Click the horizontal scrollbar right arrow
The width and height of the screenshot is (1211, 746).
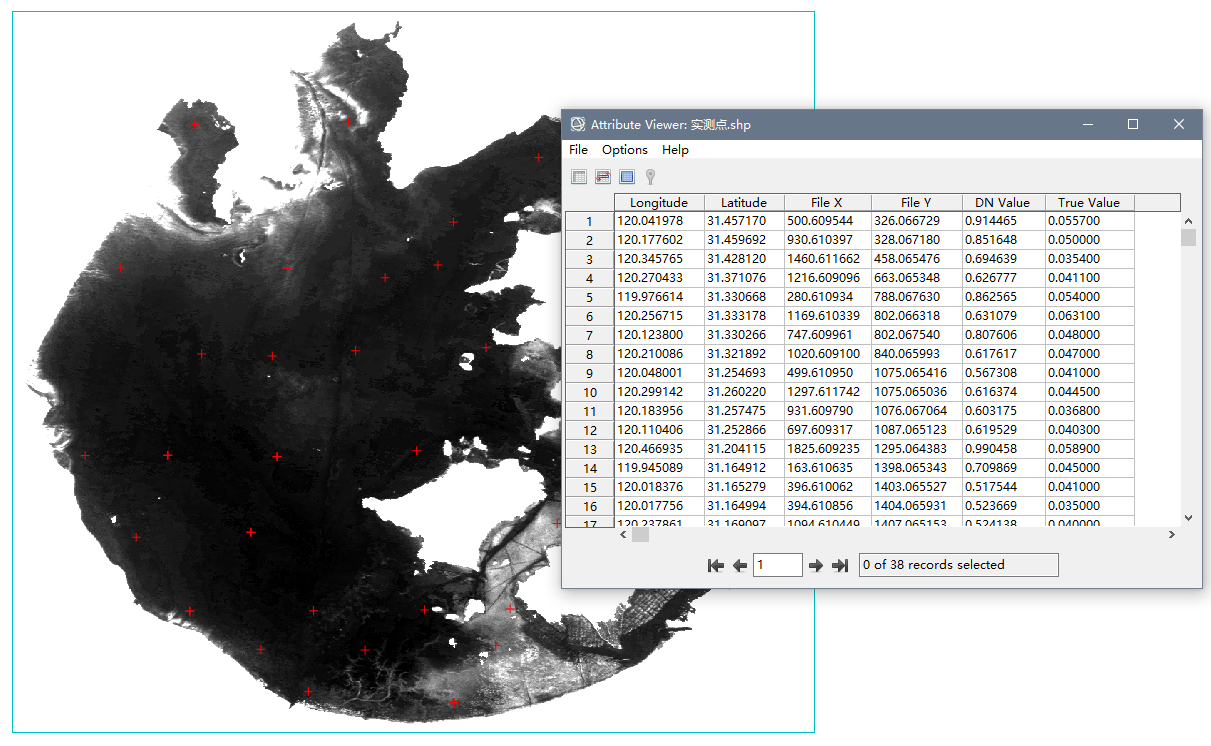point(1172,535)
